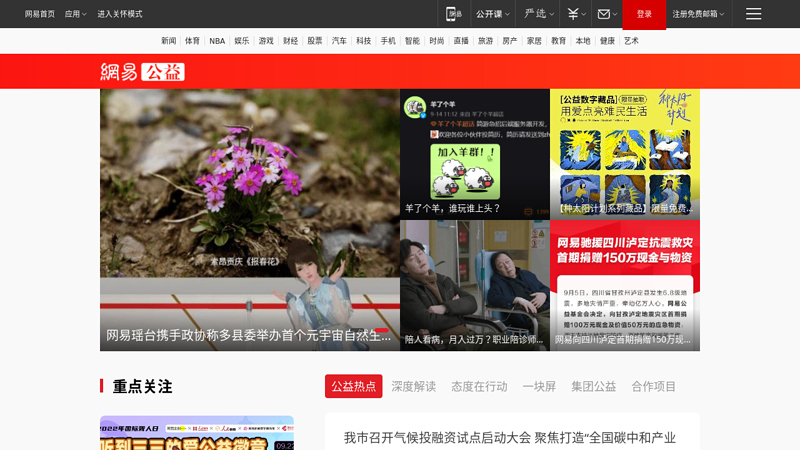800x450 pixels.
Task: Click the comment count icon on sheep card
Action: 529,211
